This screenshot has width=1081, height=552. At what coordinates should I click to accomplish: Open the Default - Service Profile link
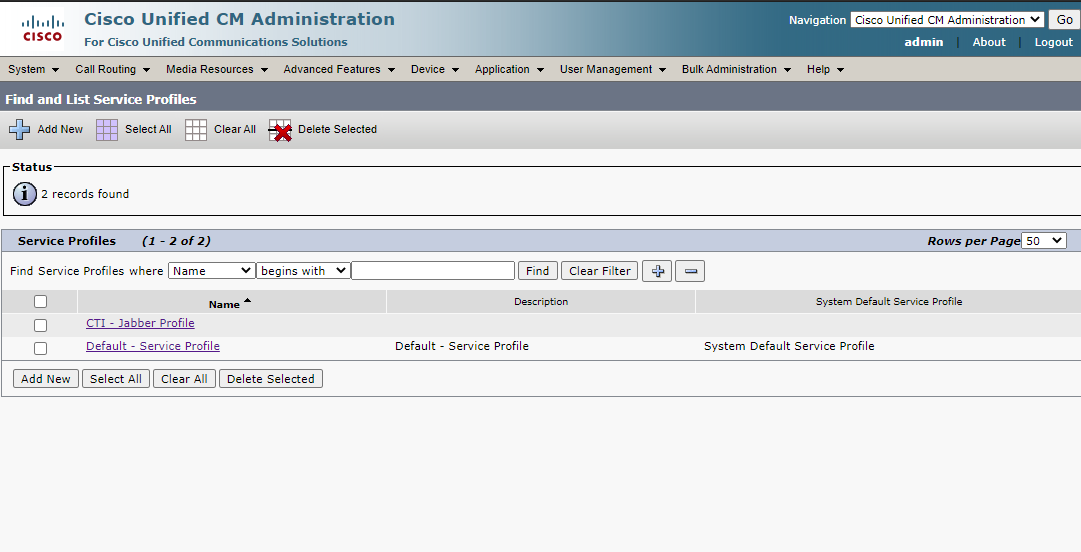(153, 346)
